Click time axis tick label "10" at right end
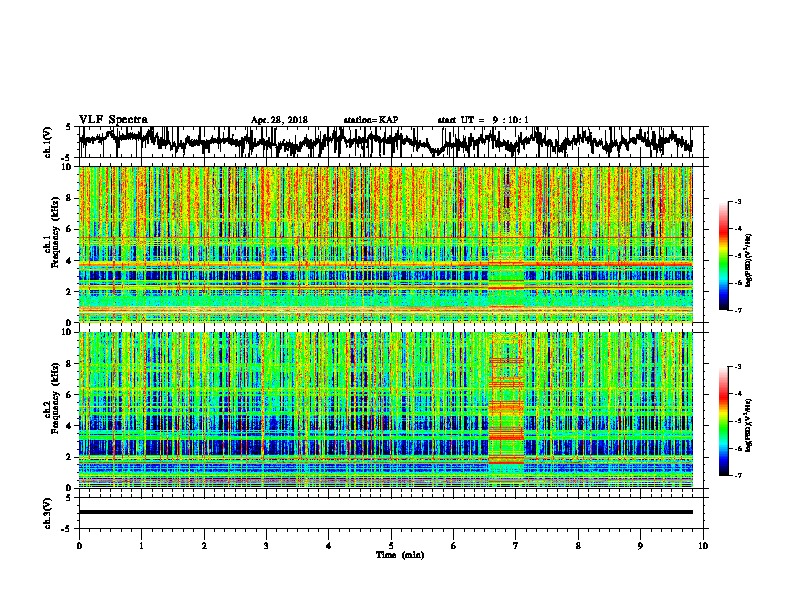Screen dimensions: 792x612 click(x=703, y=546)
